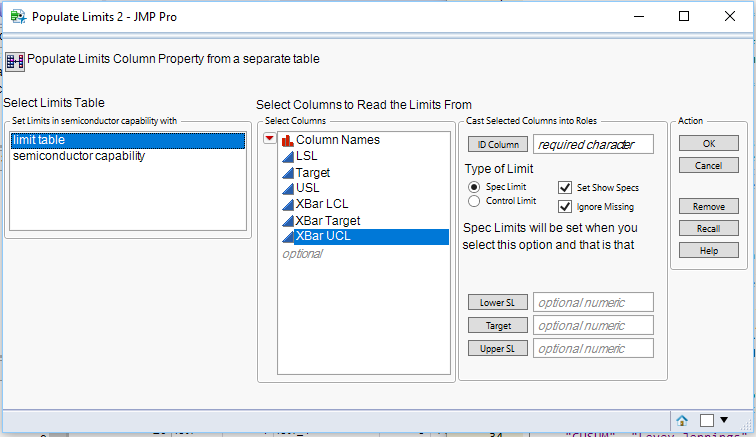This screenshot has width=756, height=437.
Task: Click the OK action button
Action: point(709,143)
